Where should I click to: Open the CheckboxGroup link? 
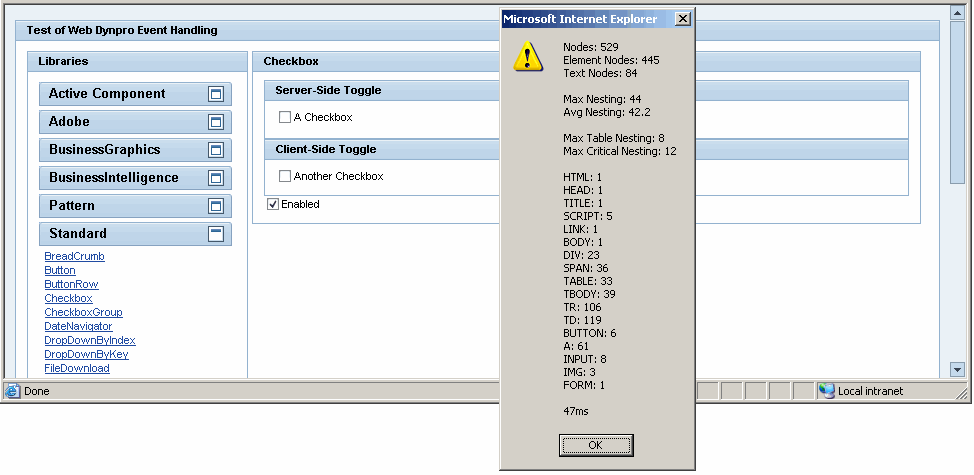[x=83, y=312]
